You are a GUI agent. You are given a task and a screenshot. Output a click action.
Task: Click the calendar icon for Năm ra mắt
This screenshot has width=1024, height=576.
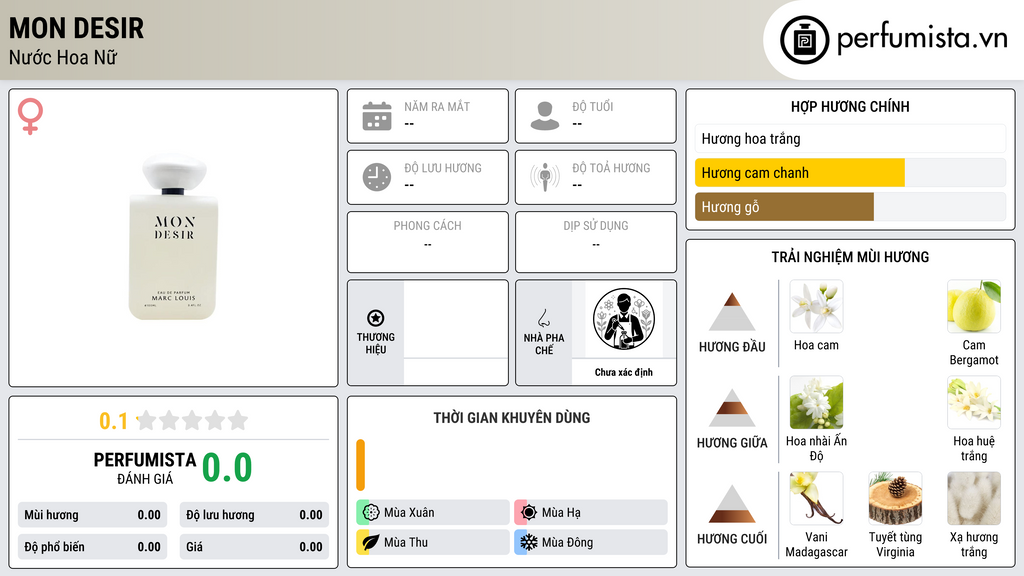coord(377,116)
